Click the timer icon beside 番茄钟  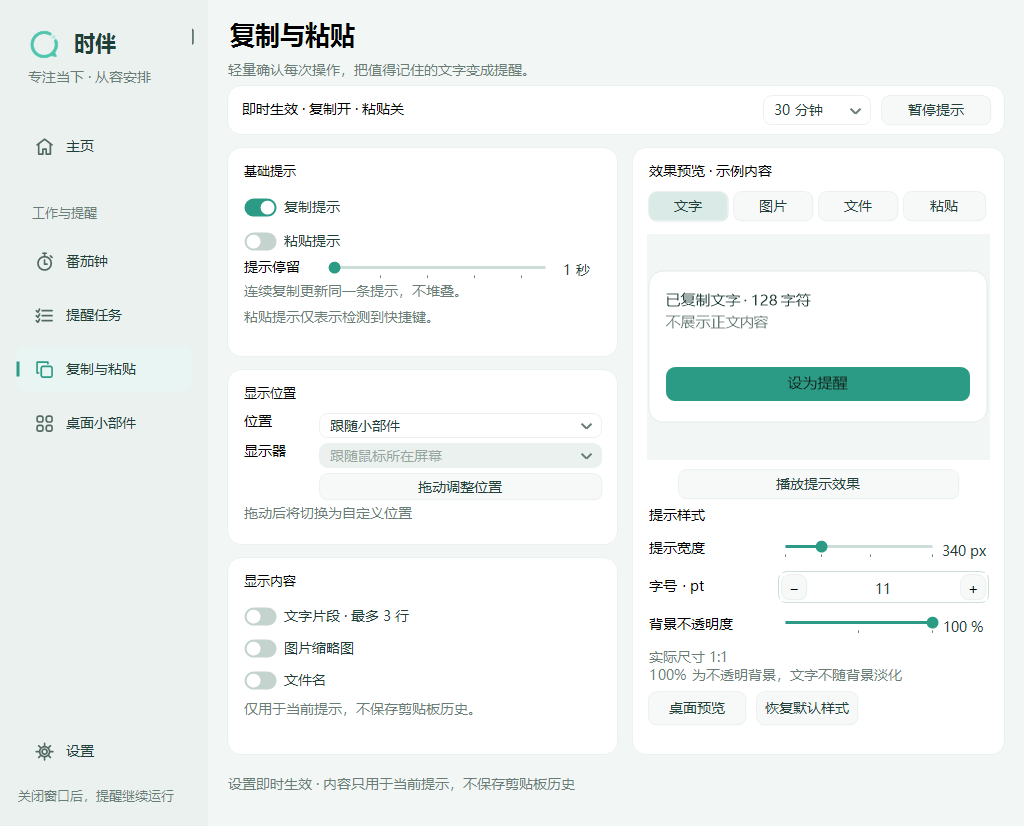44,262
